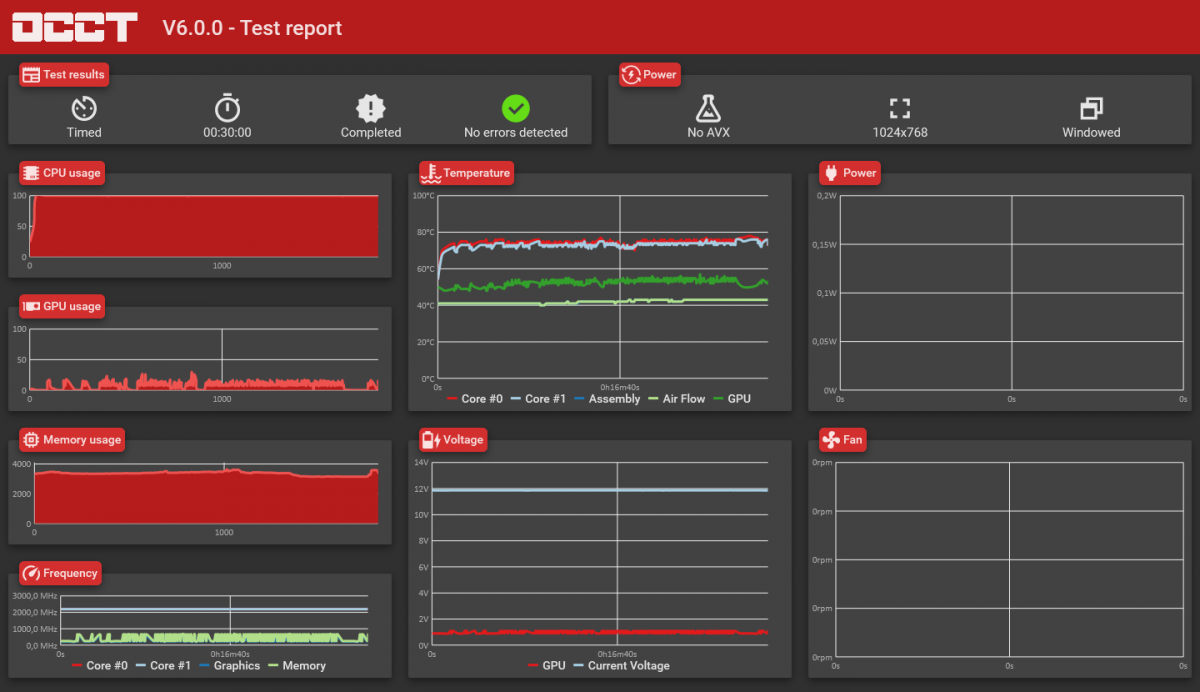
Task: Toggle Memory series in Frequency legend
Action: point(297,666)
